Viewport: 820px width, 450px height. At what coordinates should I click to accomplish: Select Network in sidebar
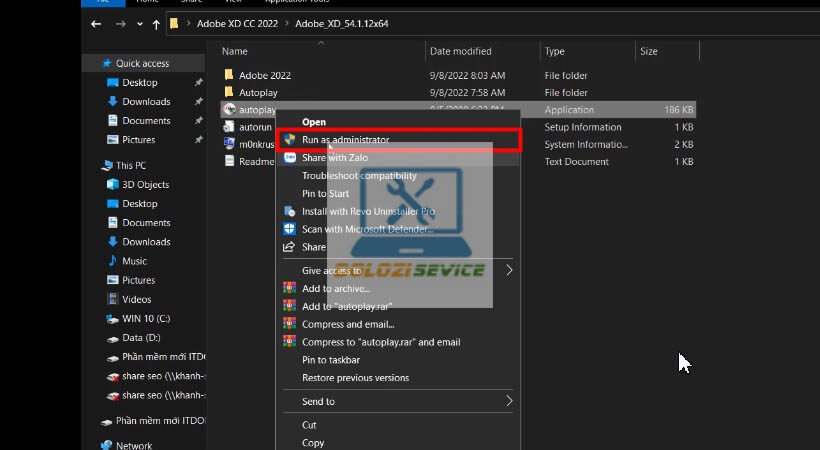(134, 445)
